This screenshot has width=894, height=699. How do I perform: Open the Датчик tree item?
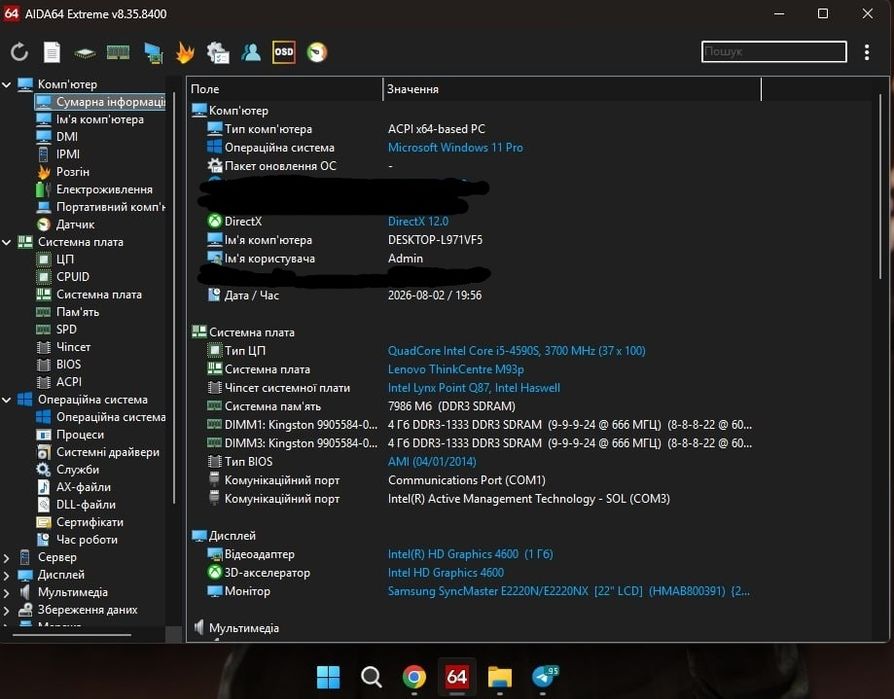click(x=66, y=225)
